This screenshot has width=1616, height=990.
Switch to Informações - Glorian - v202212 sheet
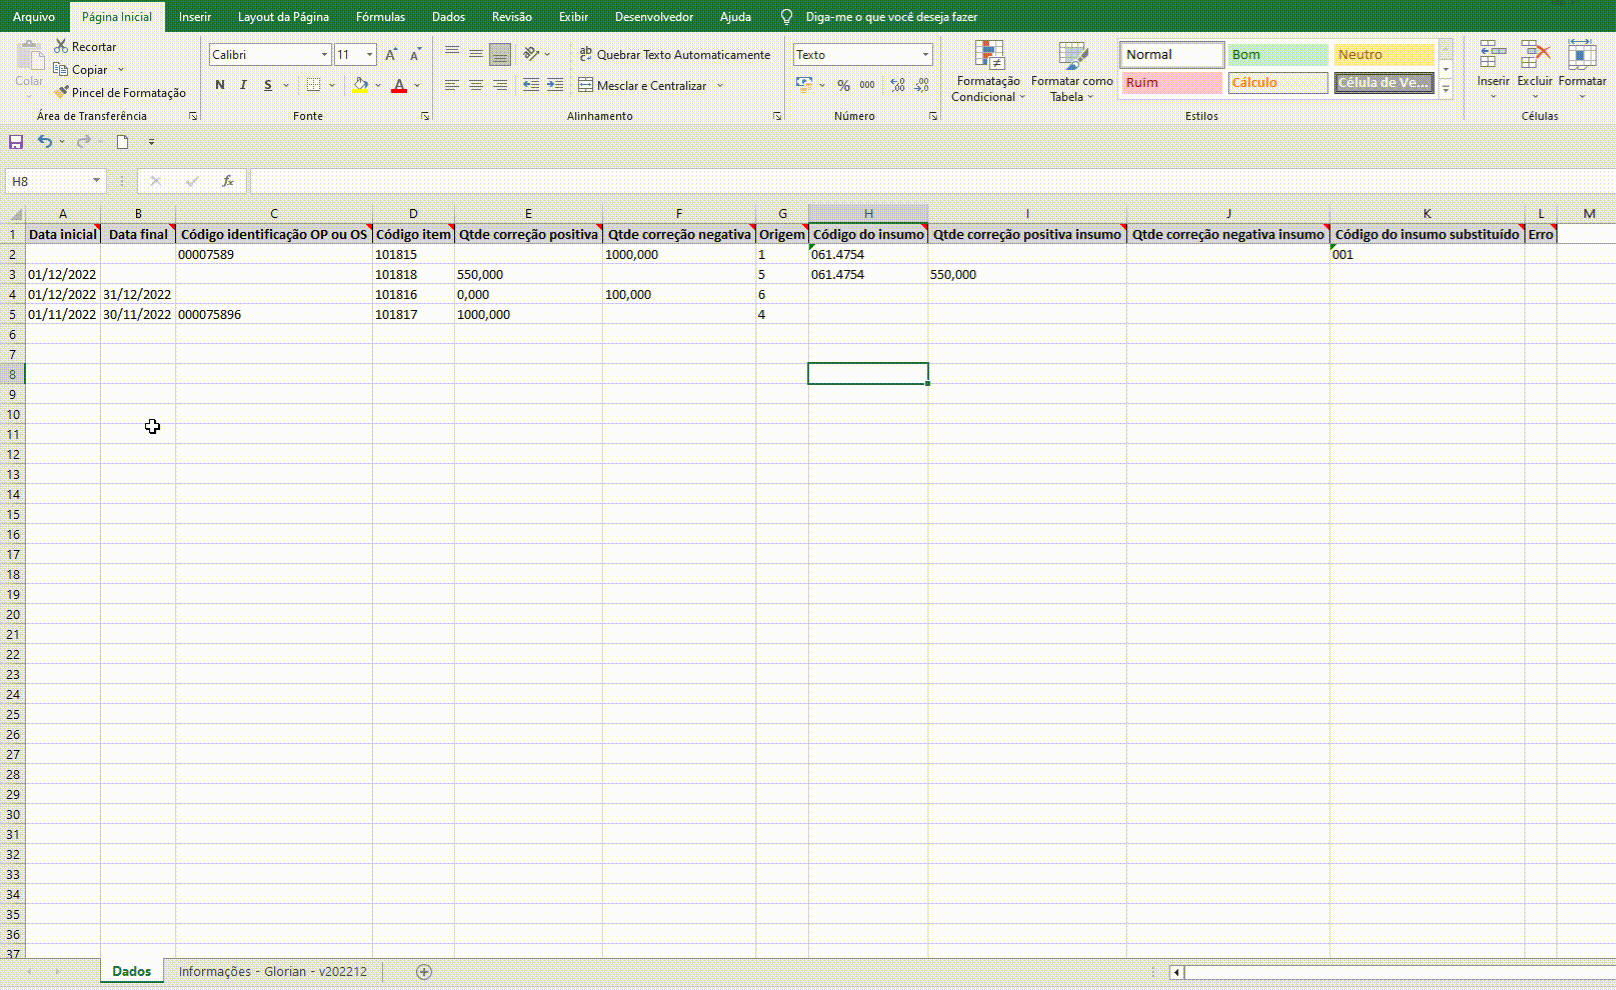tap(272, 972)
